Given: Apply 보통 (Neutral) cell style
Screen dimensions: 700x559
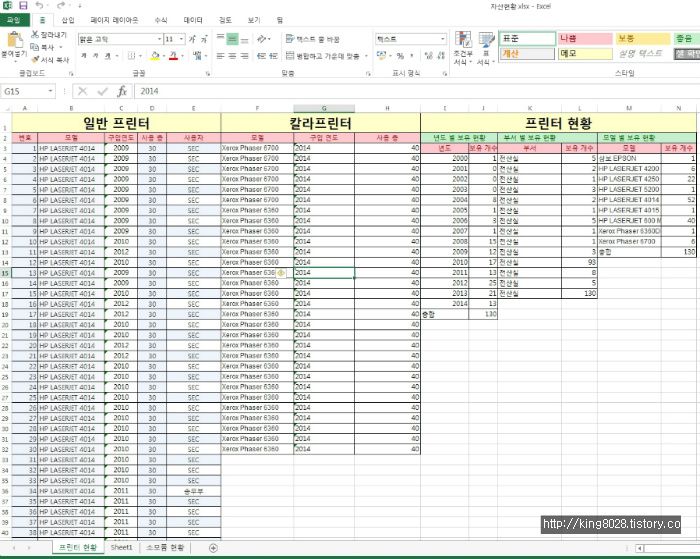Looking at the screenshot, I should [x=642, y=39].
